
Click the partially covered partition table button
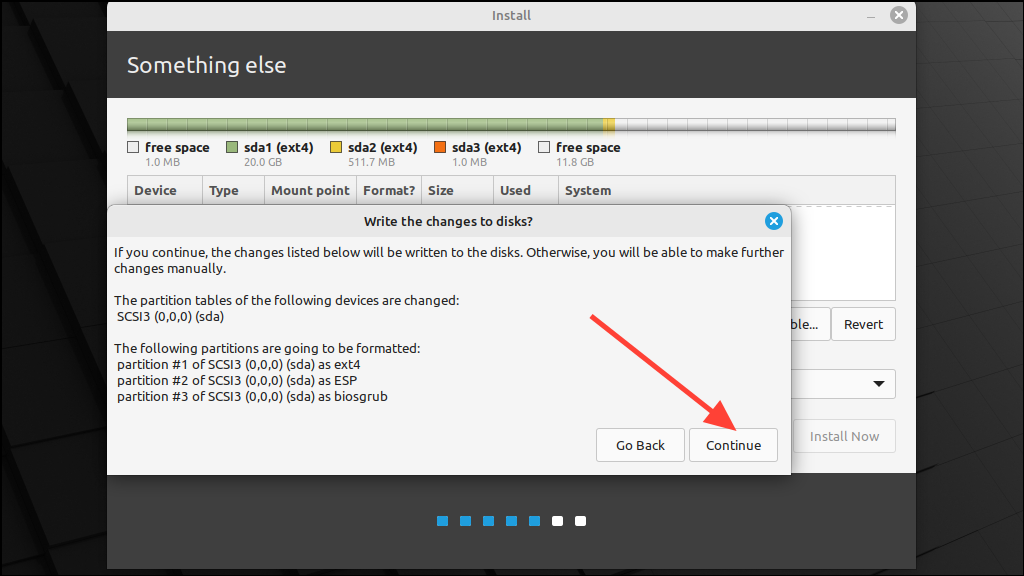(810, 323)
